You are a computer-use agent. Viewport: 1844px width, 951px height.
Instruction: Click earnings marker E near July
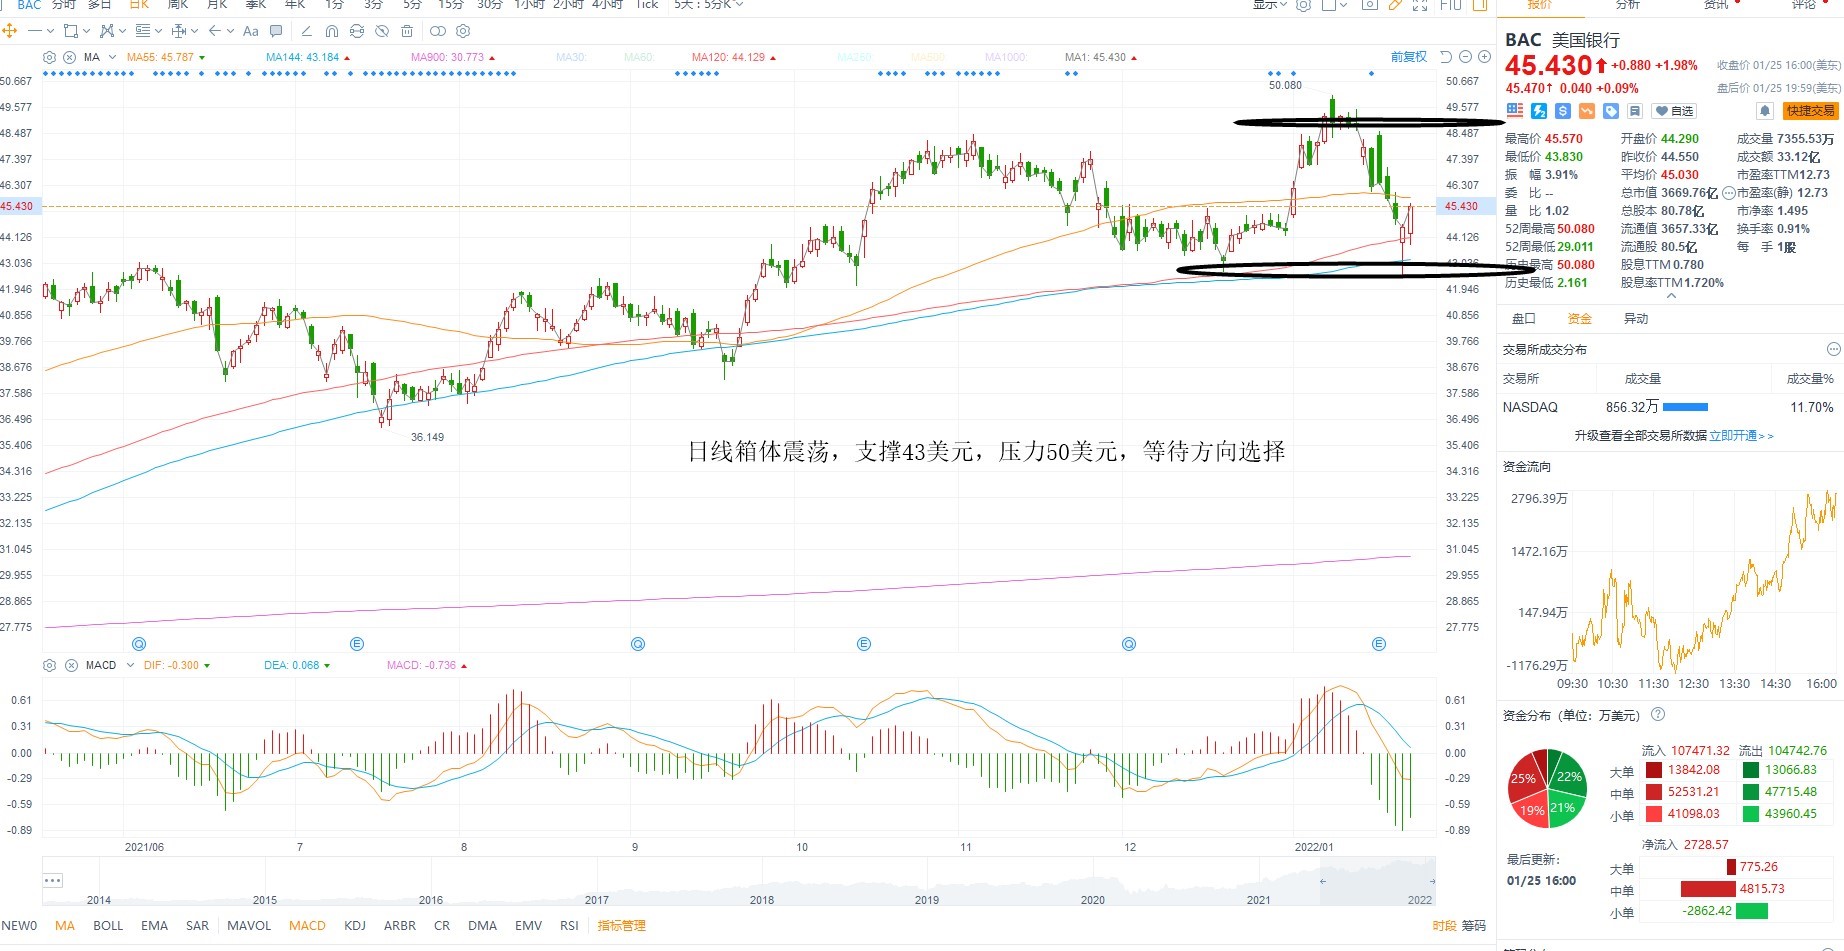click(x=357, y=644)
